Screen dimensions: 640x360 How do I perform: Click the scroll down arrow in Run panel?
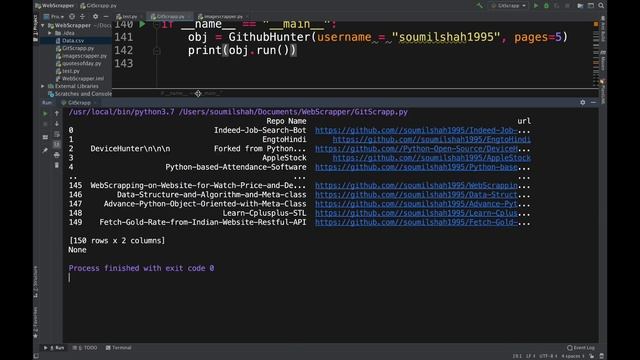57,124
